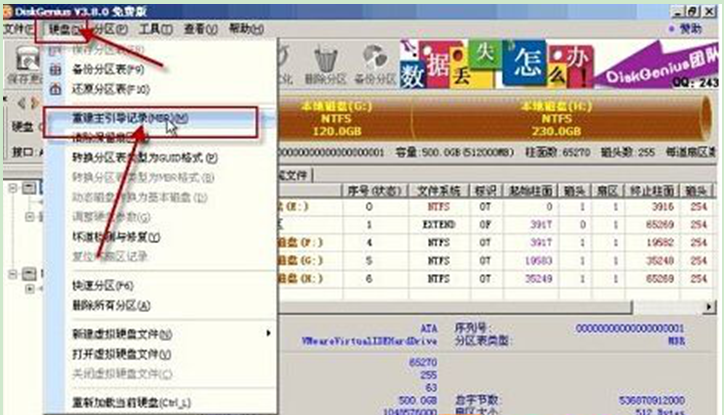Click the 序列号 serial number value

coord(629,328)
